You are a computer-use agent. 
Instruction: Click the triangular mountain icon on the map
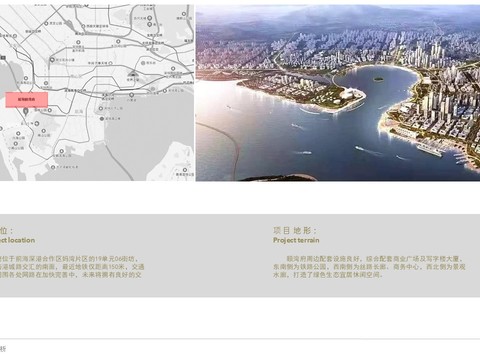(x=132, y=74)
